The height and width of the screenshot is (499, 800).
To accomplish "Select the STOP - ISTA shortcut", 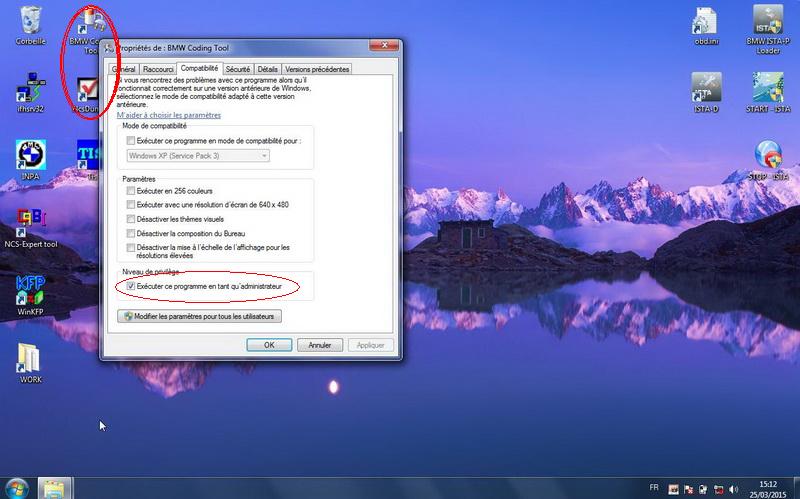I will pyautogui.click(x=768, y=160).
